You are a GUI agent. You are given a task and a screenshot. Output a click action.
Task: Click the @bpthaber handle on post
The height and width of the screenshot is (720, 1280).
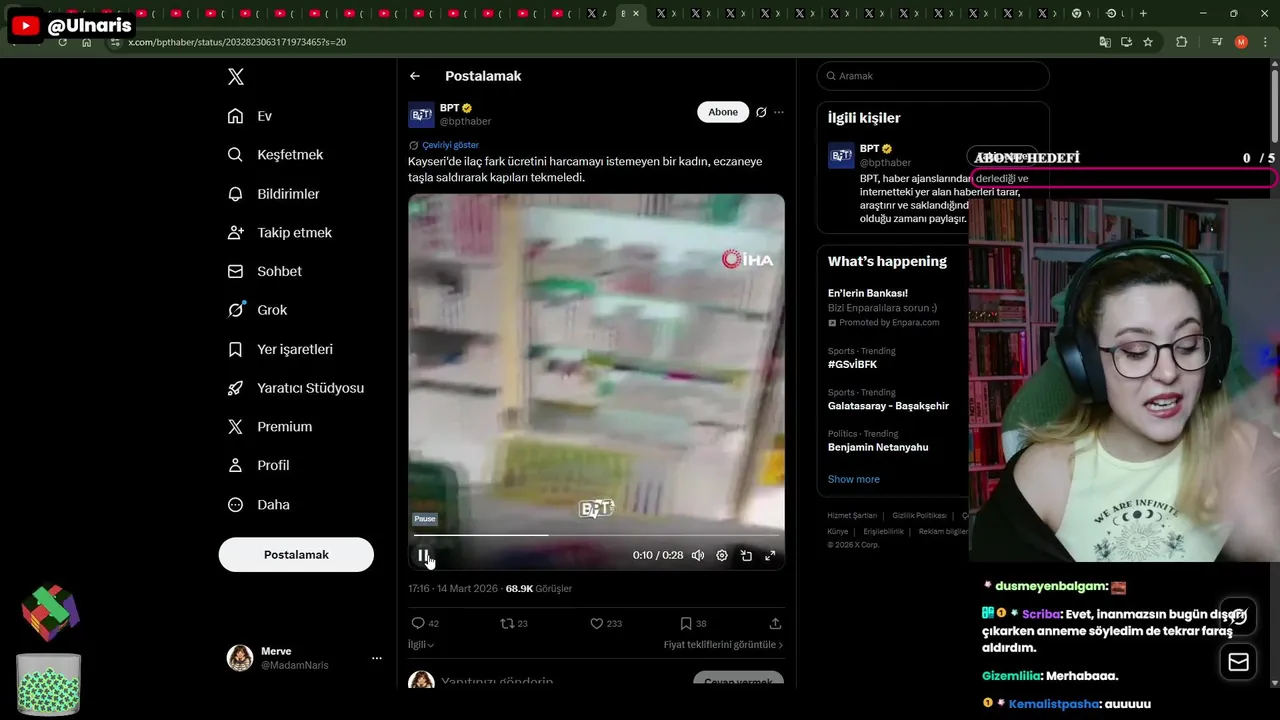click(465, 122)
